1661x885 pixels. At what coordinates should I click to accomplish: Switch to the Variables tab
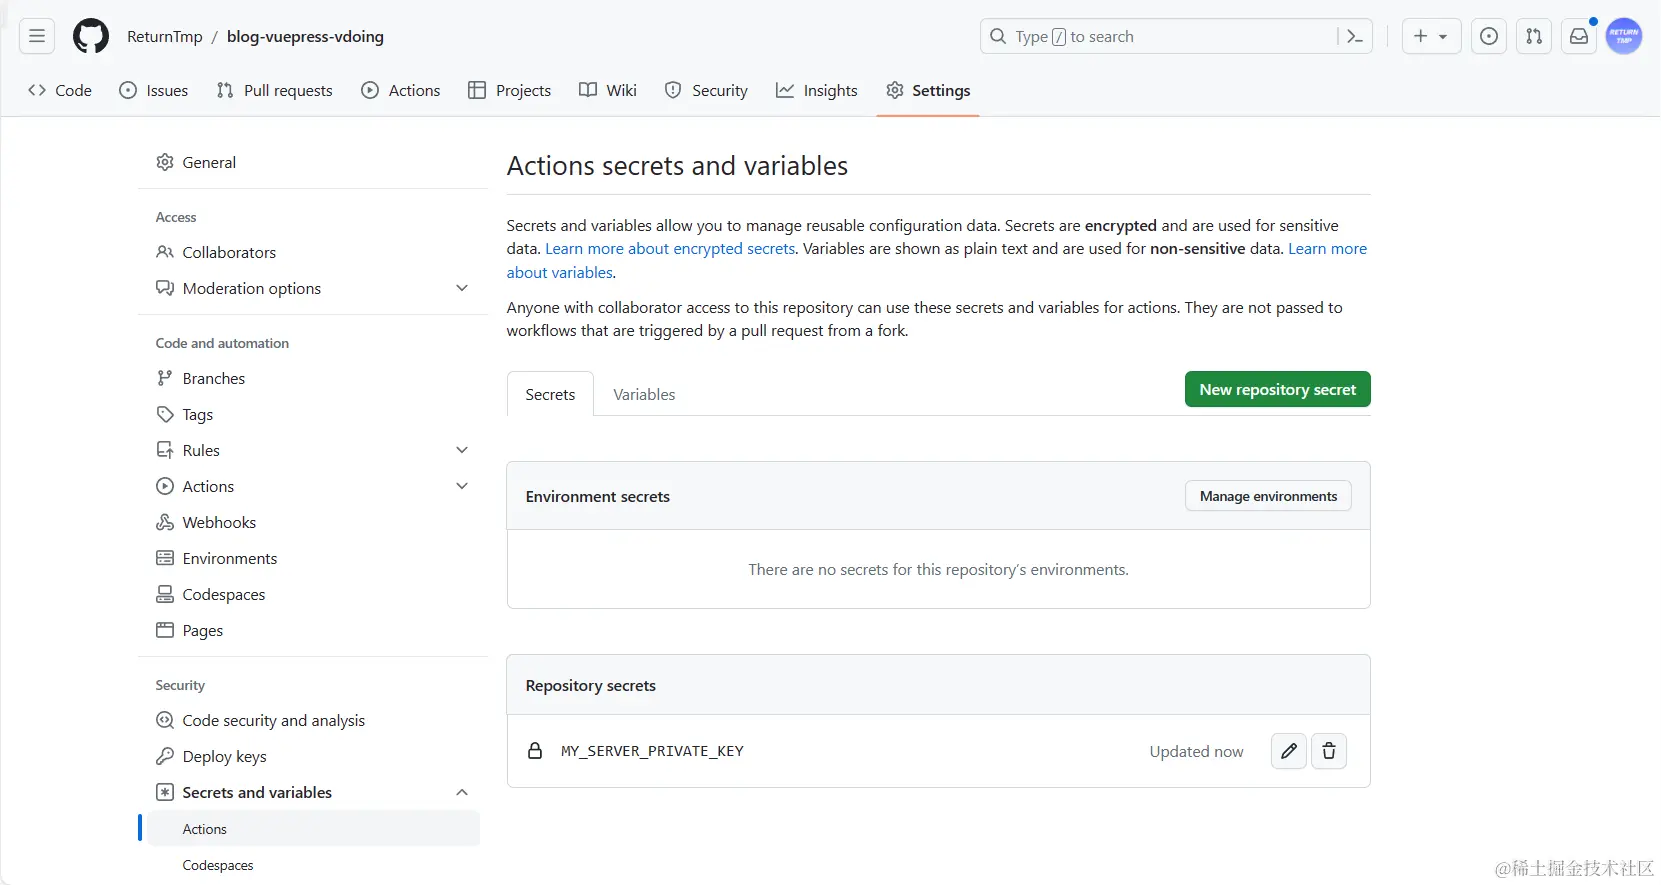[644, 395]
